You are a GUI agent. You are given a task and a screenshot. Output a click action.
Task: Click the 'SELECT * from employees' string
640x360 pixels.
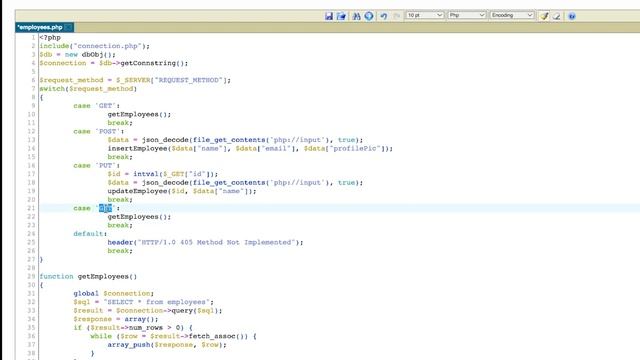tap(156, 302)
